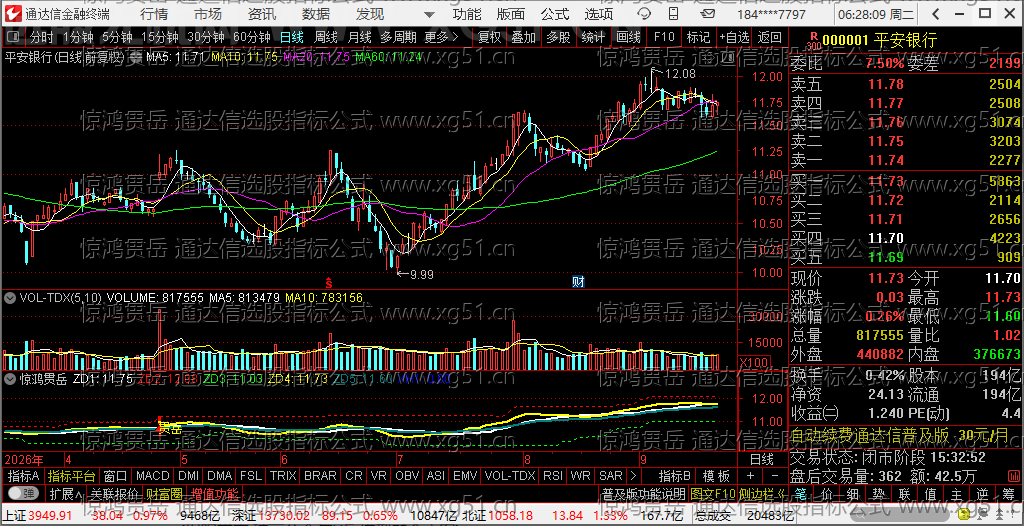Click the 上证 3949.91 index readout

[x=37, y=516]
